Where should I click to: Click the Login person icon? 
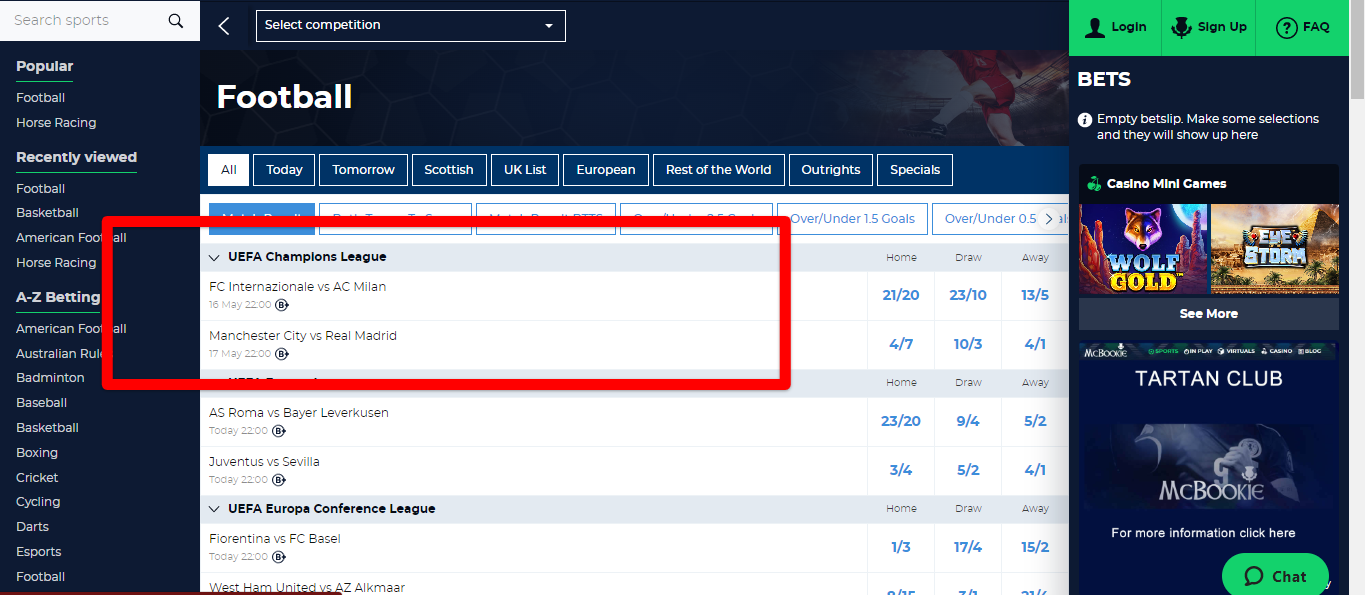click(1095, 27)
